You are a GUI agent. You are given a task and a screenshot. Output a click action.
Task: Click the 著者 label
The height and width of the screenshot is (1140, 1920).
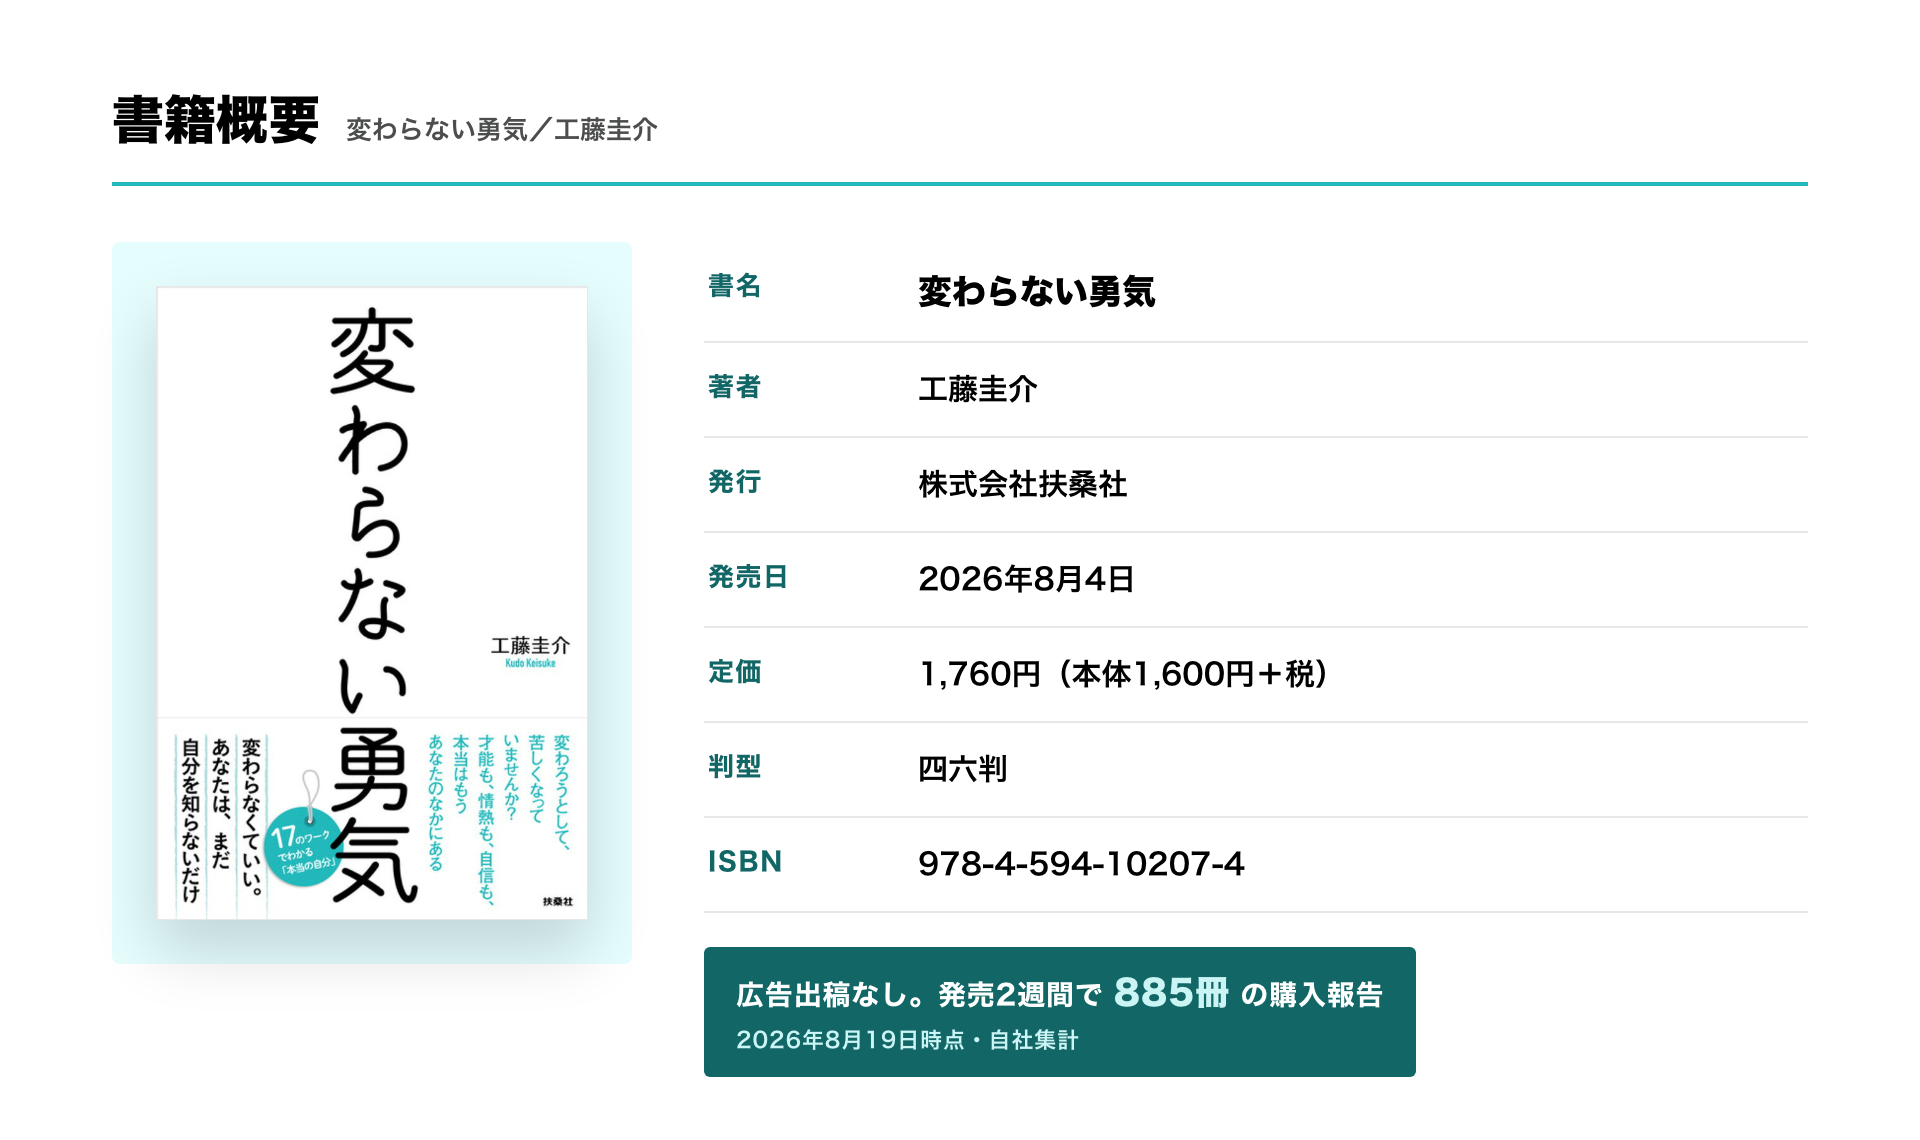pyautogui.click(x=735, y=387)
